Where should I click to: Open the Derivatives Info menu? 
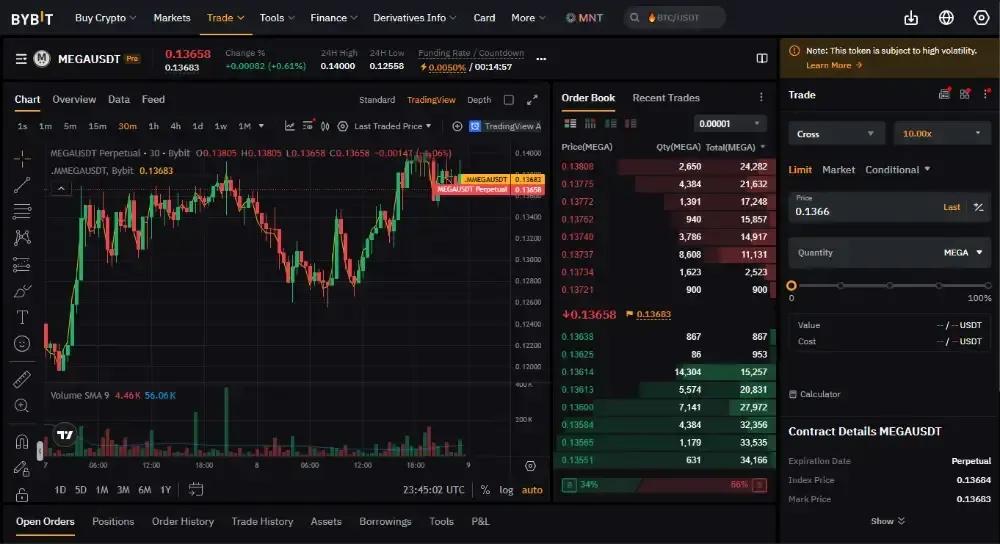click(x=415, y=18)
